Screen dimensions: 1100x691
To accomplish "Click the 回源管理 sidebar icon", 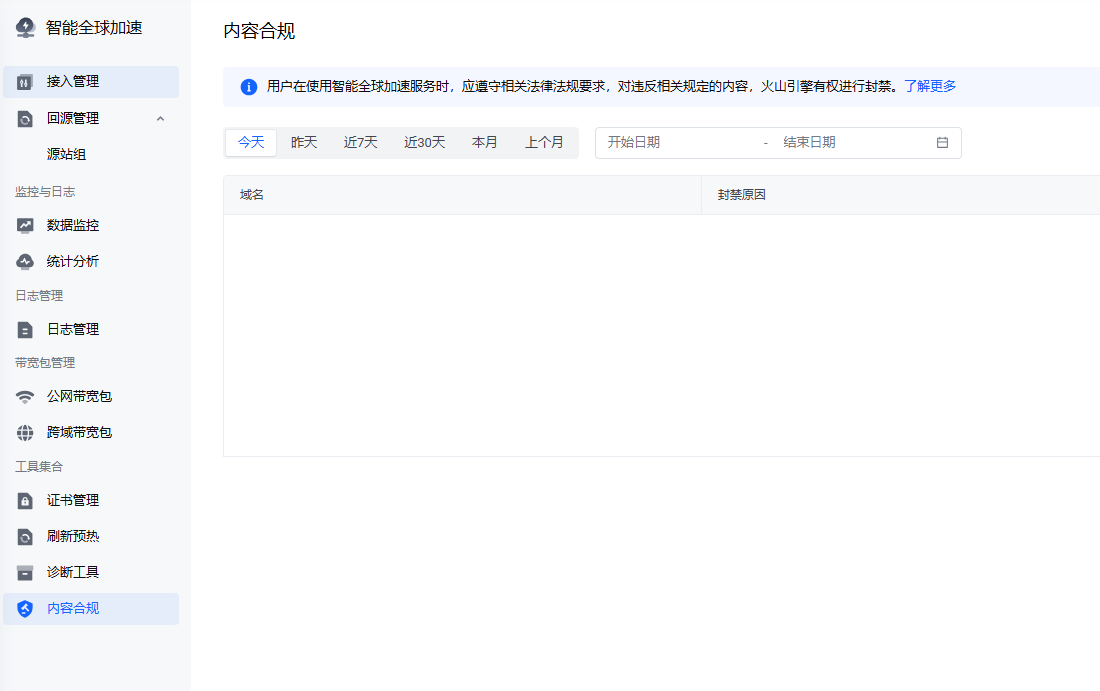I will click(26, 119).
